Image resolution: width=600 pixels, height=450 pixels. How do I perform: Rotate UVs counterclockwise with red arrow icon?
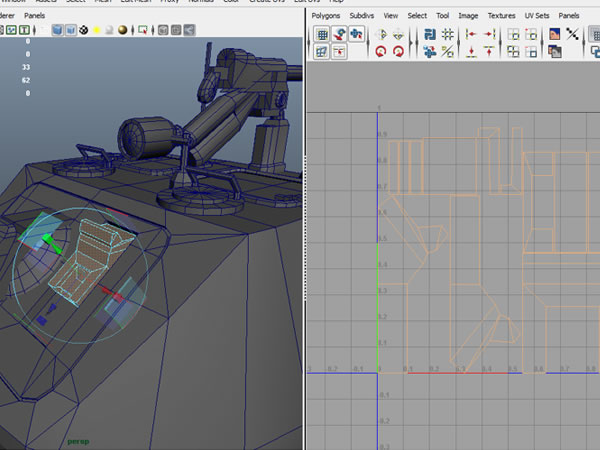381,52
